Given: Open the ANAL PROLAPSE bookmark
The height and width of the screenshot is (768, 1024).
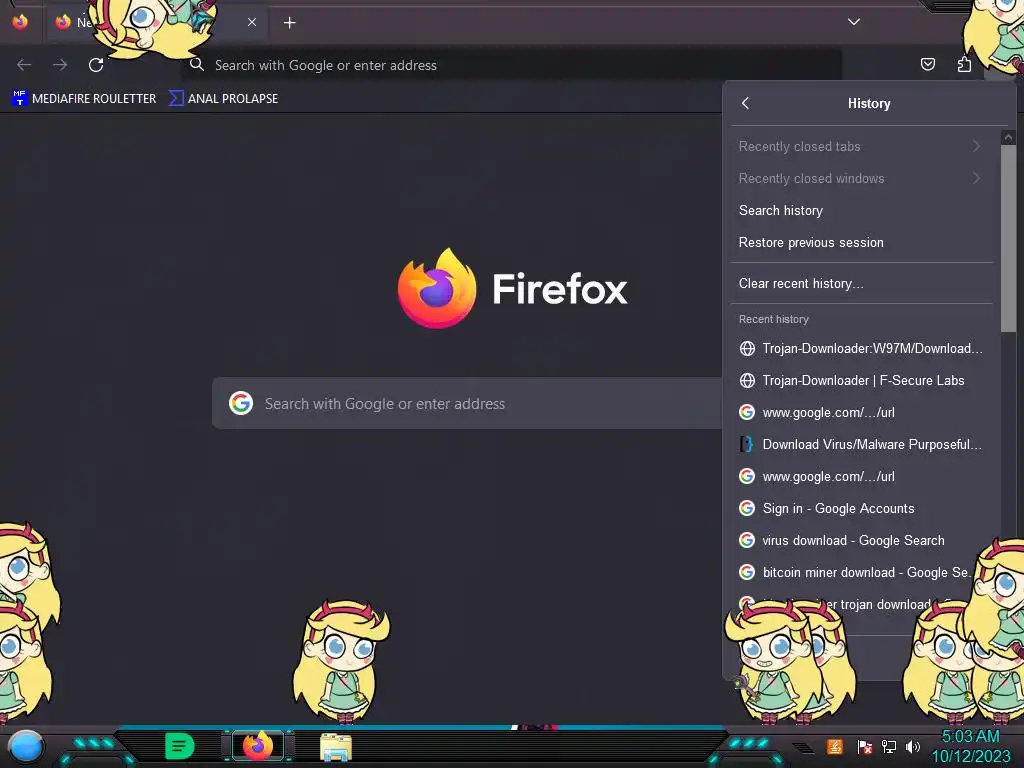Looking at the screenshot, I should pyautogui.click(x=223, y=99).
